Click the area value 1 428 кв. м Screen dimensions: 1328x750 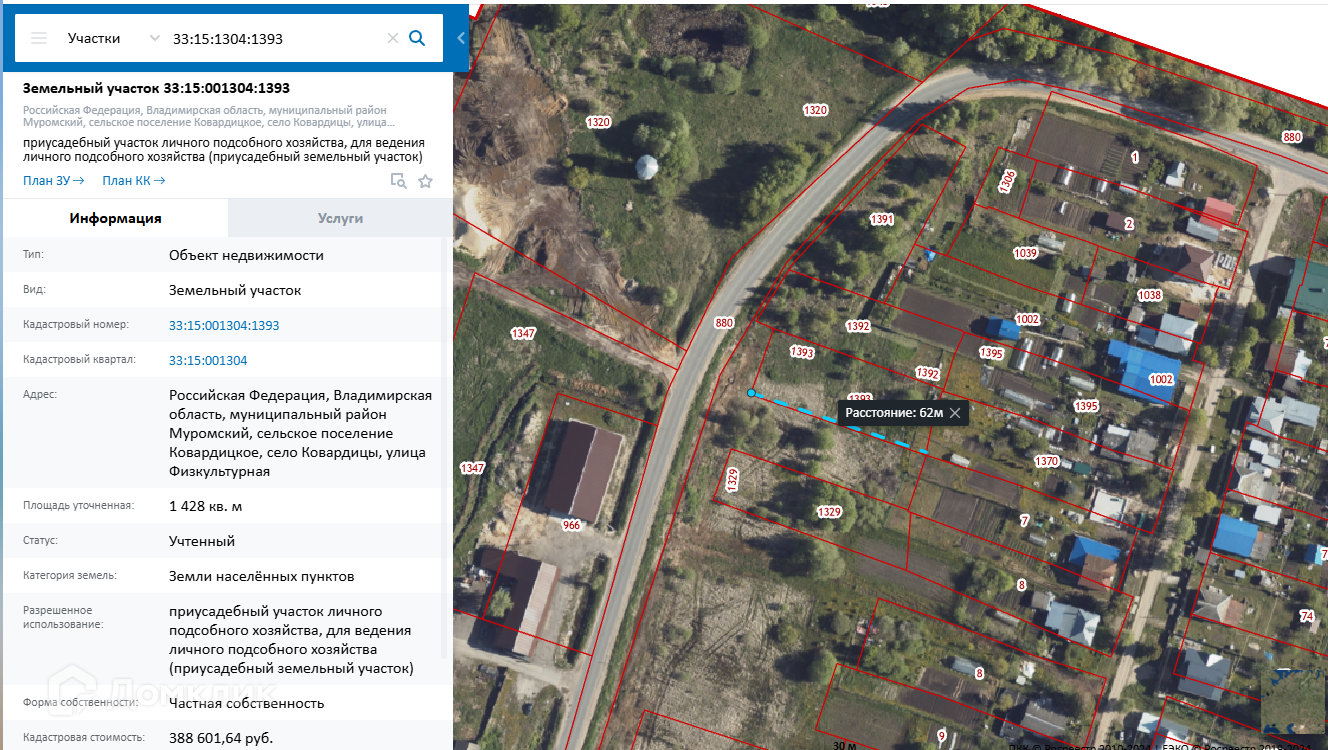click(x=205, y=506)
